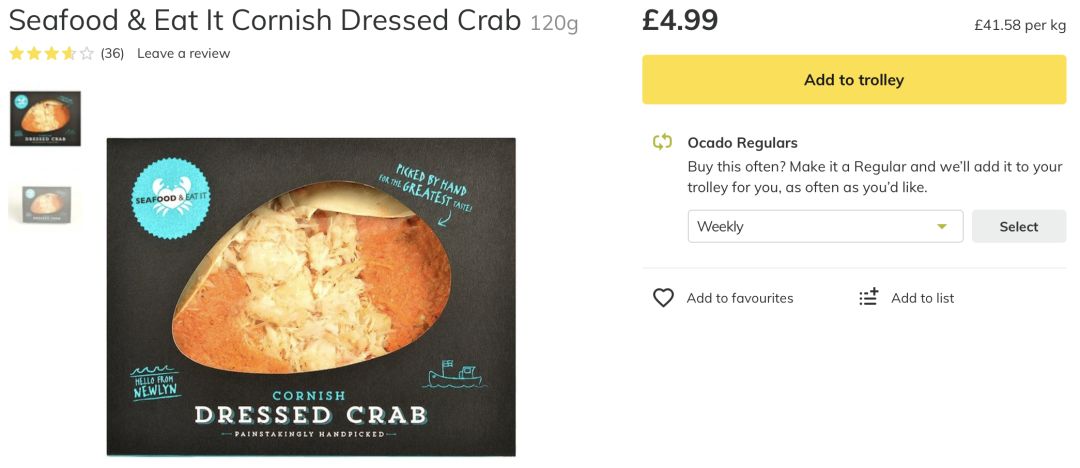Viewport: 1080px width, 468px height.
Task: Click the £4.99 price
Action: [x=680, y=20]
